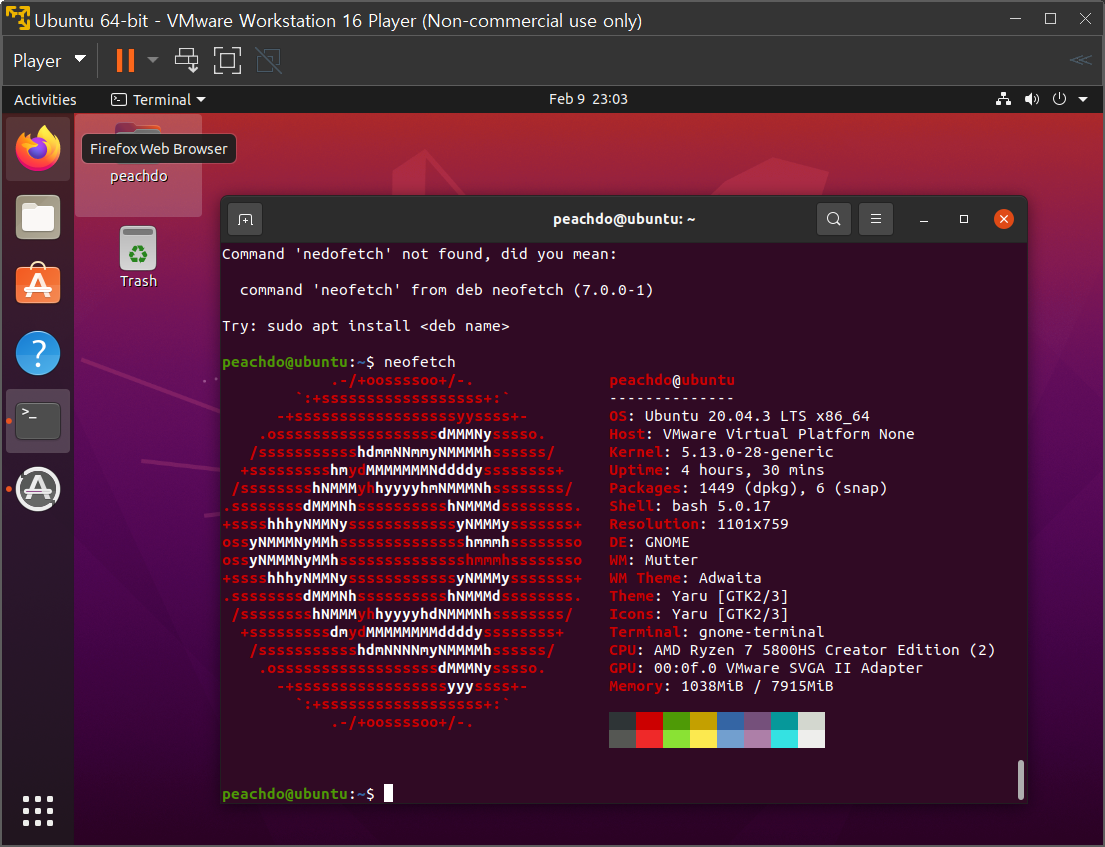Click the cyan color swatch in neofetch palette

click(x=784, y=721)
